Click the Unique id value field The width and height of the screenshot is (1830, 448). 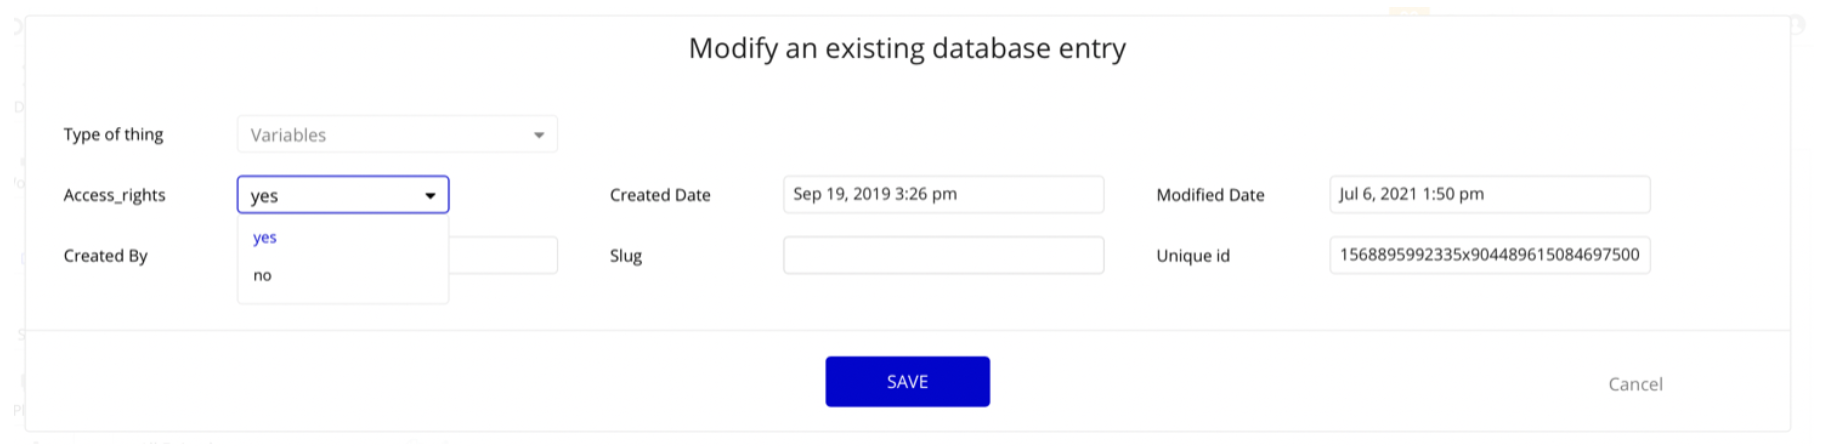[1488, 256]
